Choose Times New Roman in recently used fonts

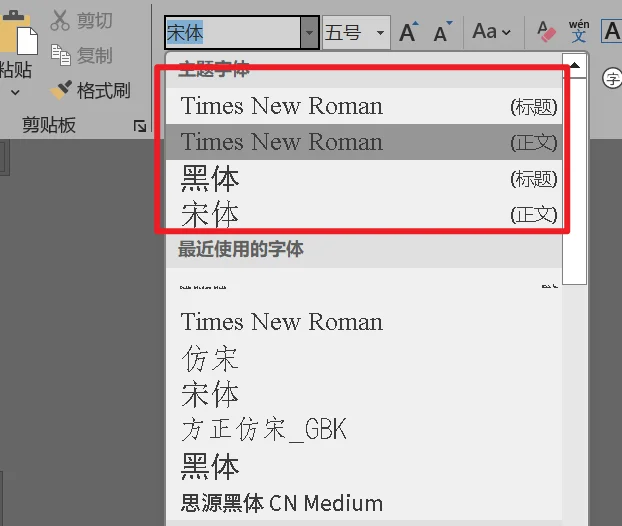click(364, 322)
